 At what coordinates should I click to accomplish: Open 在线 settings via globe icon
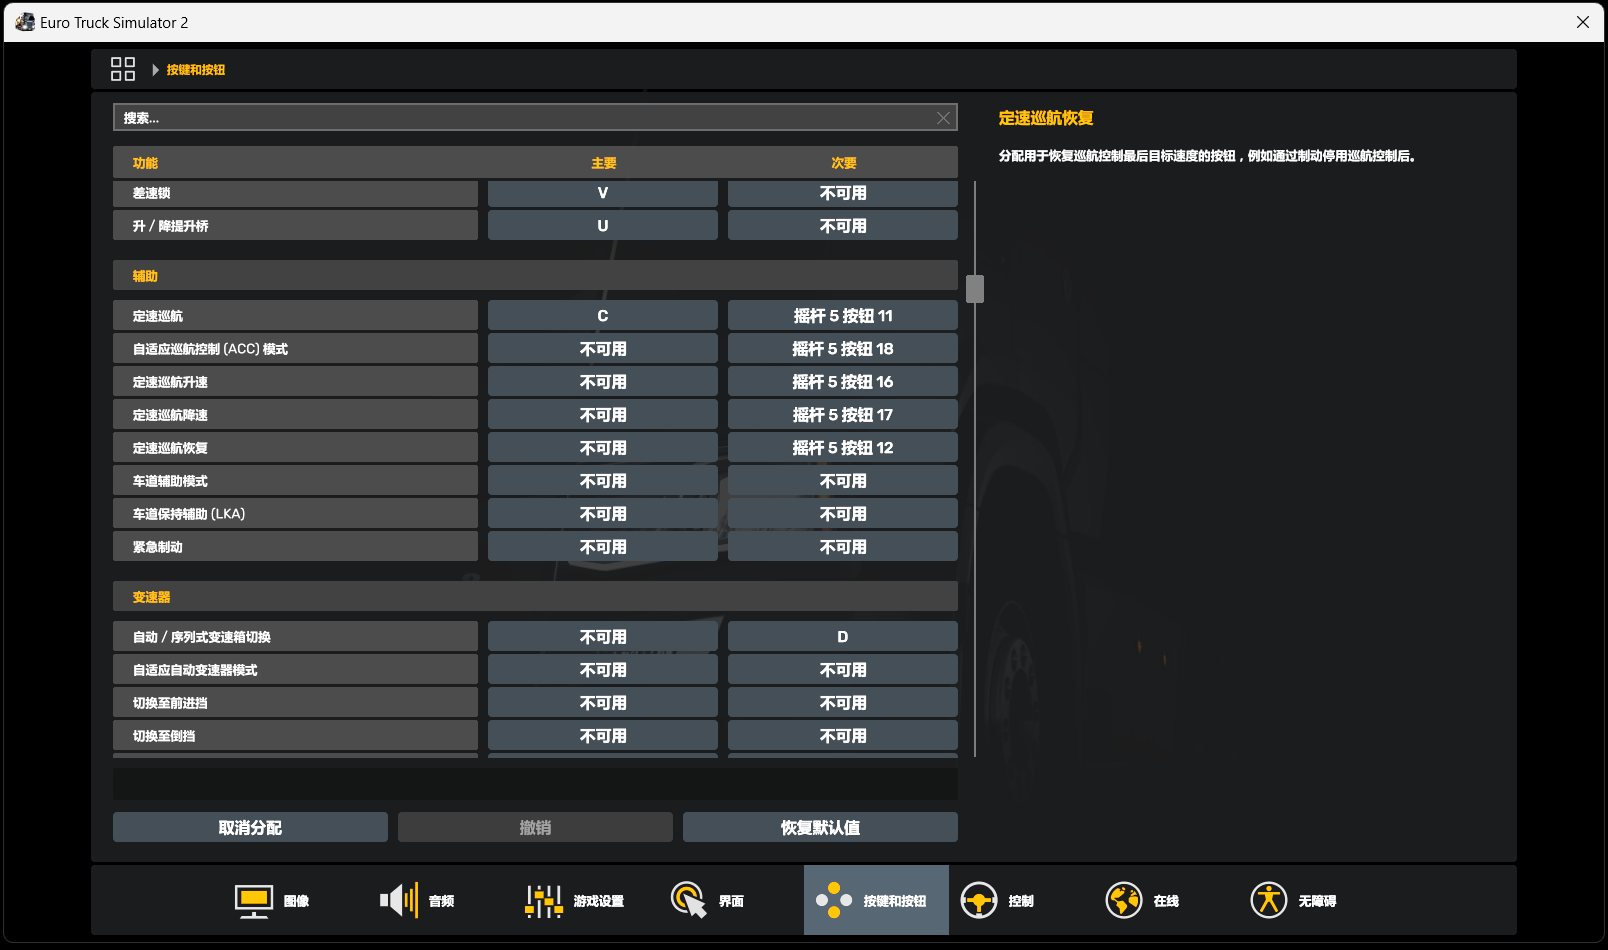(1124, 901)
